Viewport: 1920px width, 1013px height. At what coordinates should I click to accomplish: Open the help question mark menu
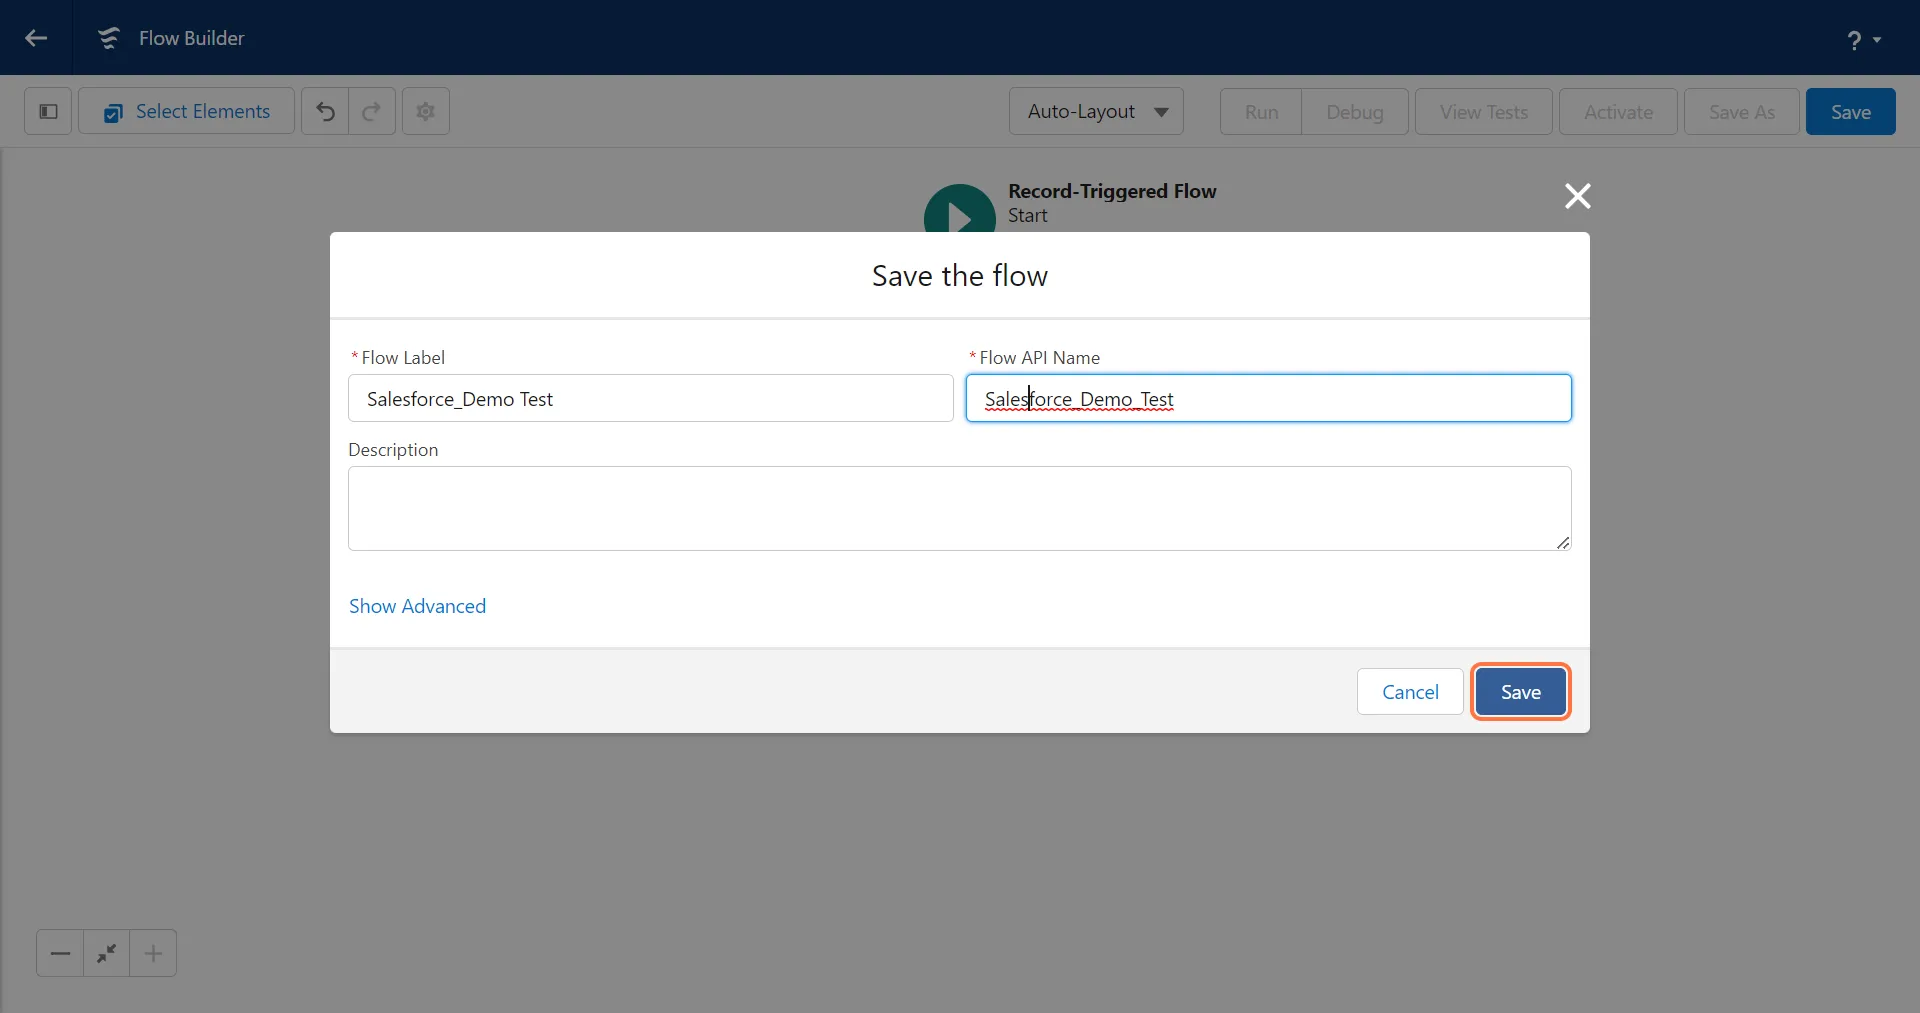coord(1862,40)
